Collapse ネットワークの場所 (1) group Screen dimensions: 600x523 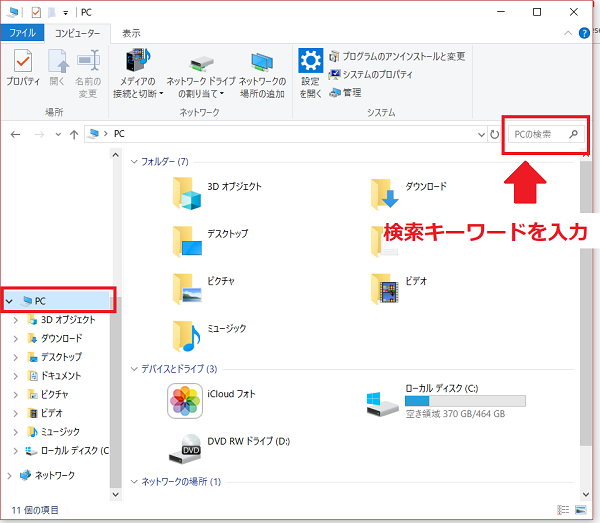click(x=134, y=481)
